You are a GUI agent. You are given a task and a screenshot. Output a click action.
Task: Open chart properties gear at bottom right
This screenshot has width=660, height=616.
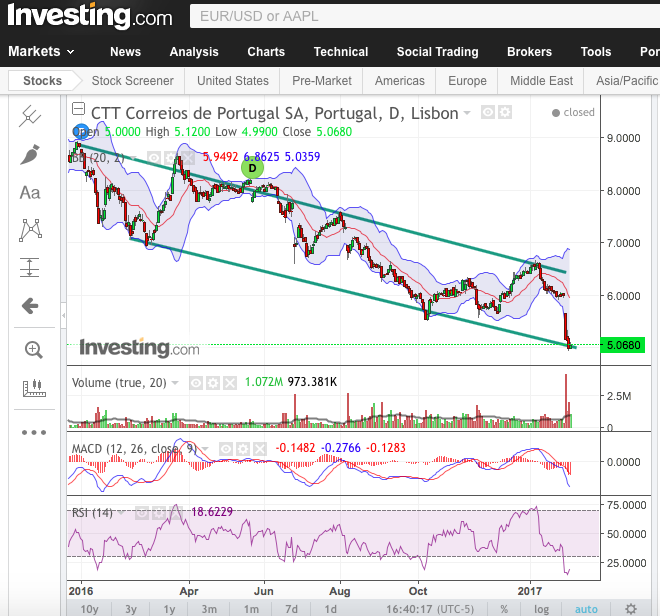[x=631, y=609]
